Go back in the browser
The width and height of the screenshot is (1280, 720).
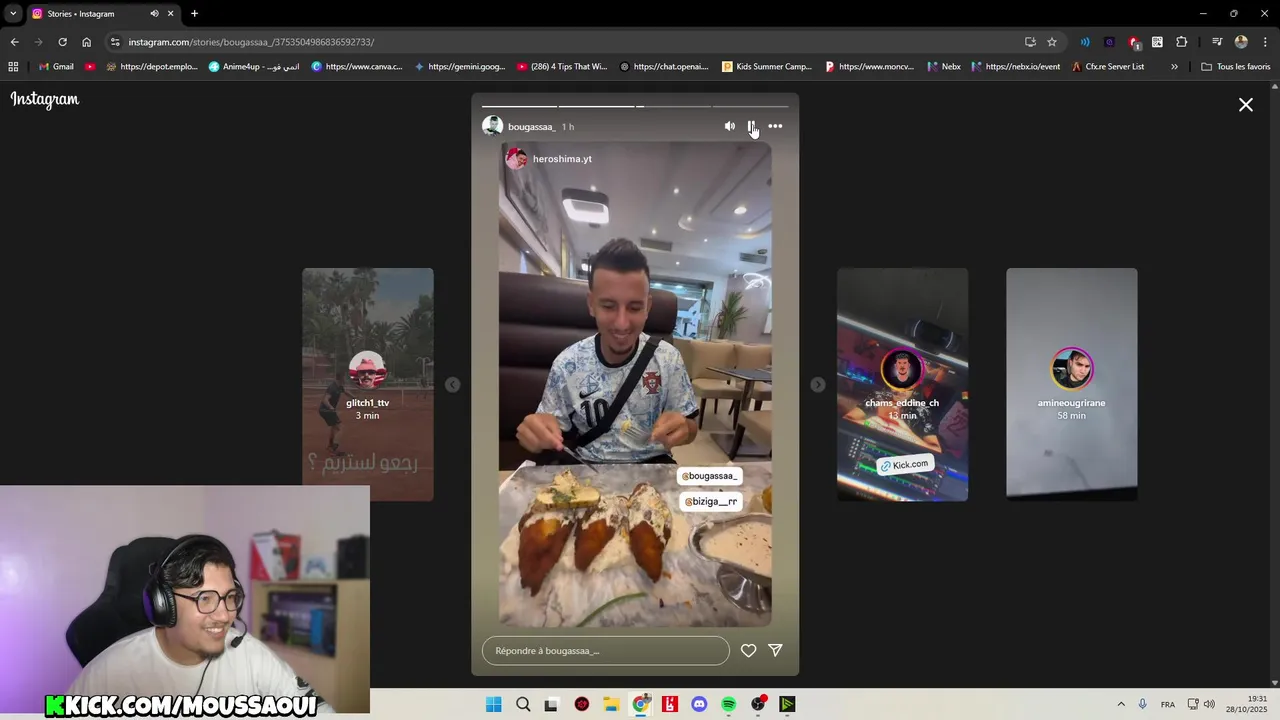click(14, 42)
